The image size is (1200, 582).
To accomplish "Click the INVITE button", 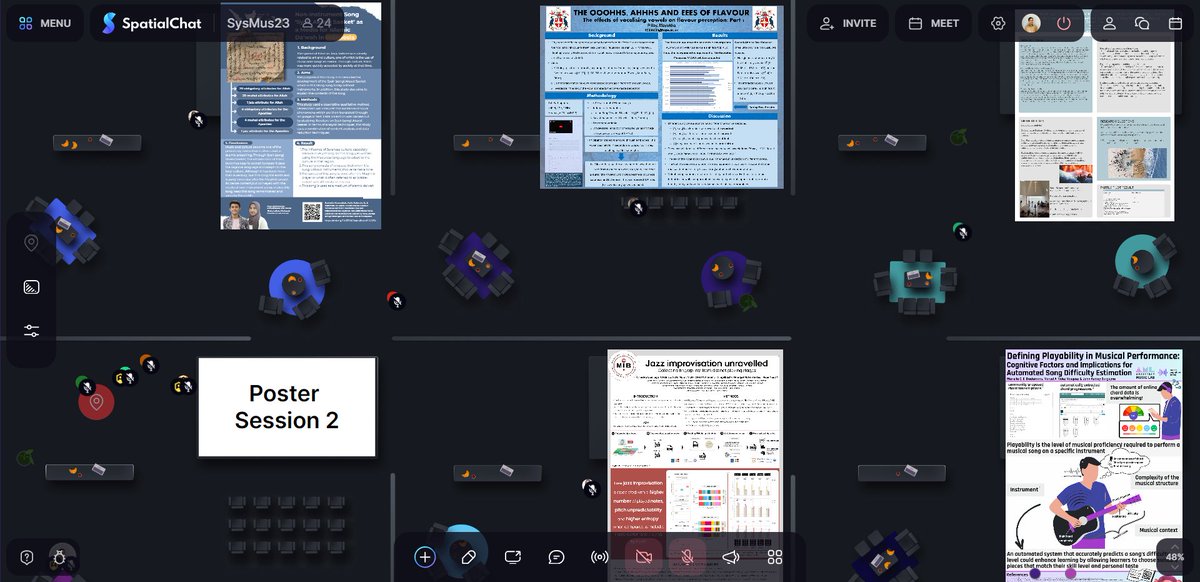I will click(x=848, y=23).
